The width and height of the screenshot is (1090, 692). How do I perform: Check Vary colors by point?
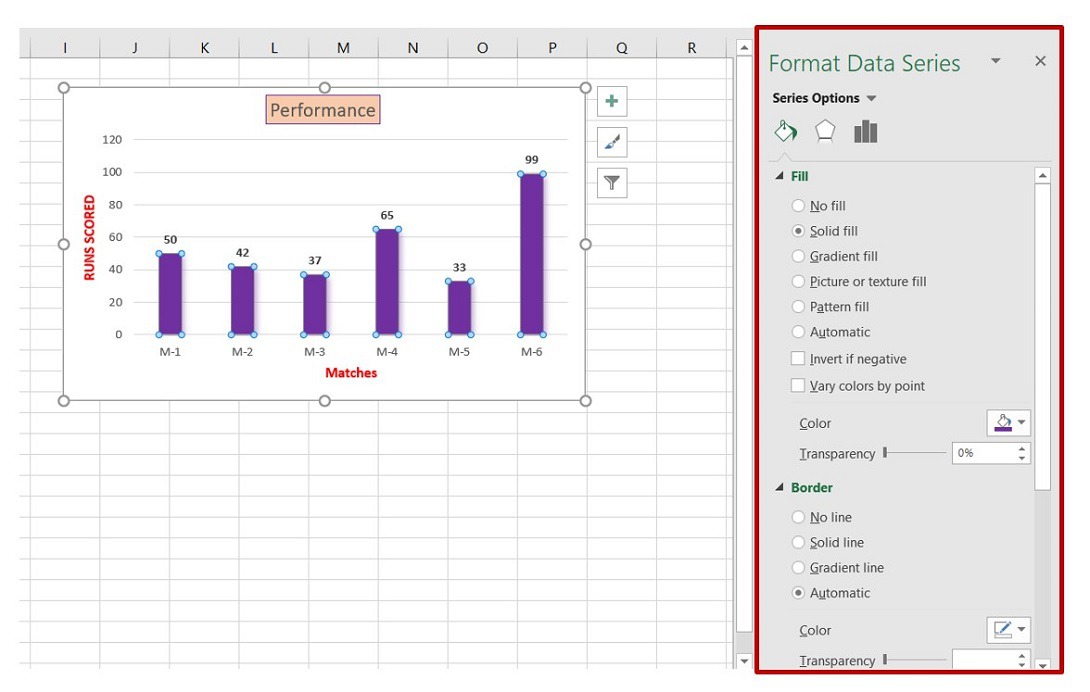798,385
